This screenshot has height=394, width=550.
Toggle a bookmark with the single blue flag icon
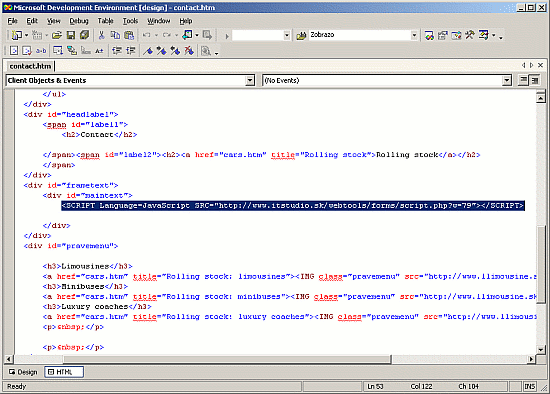(x=148, y=51)
